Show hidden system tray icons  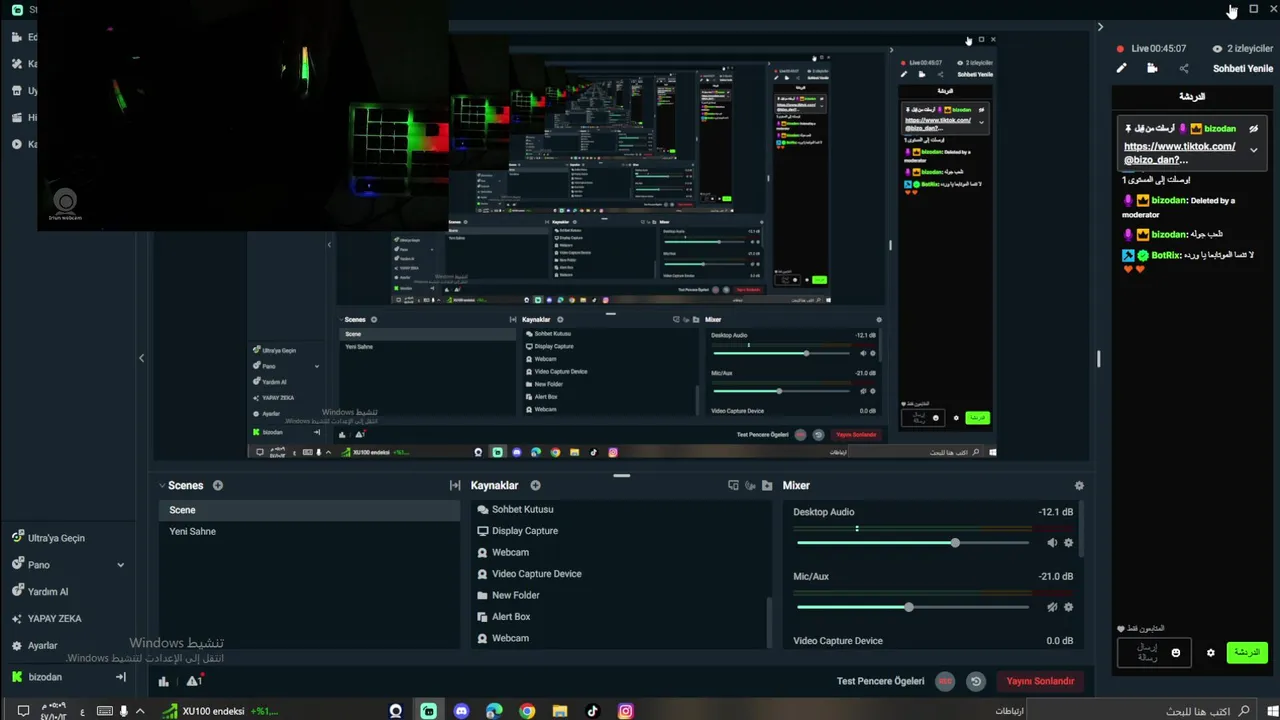pos(140,711)
